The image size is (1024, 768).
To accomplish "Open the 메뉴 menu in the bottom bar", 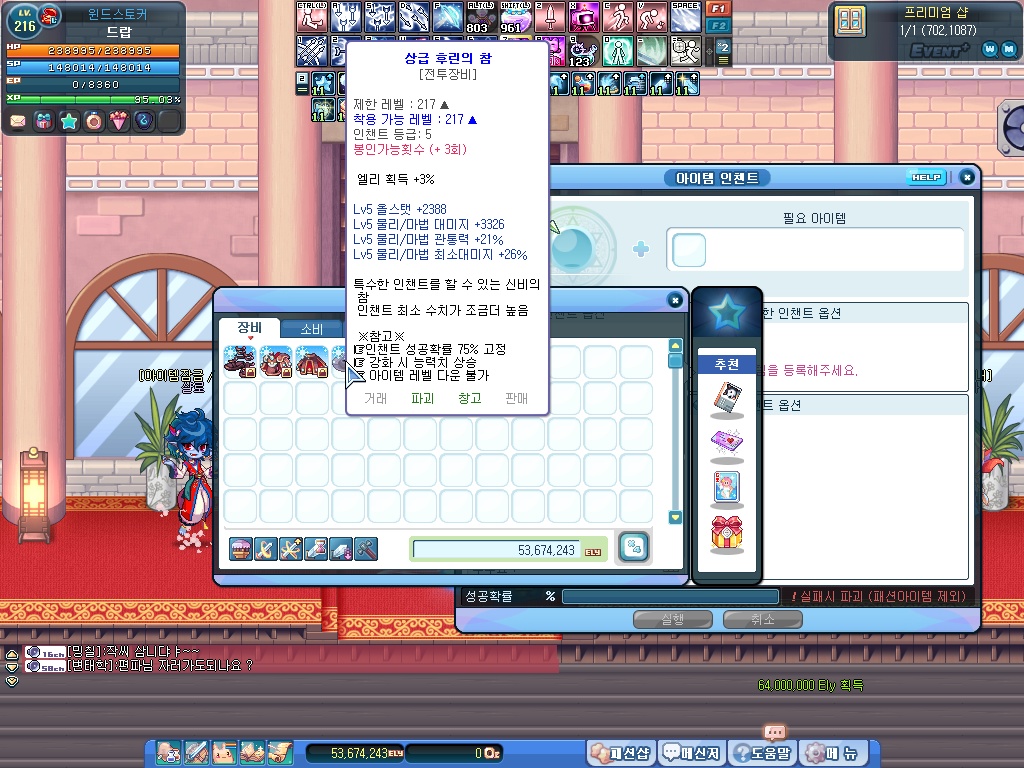I will click(842, 753).
